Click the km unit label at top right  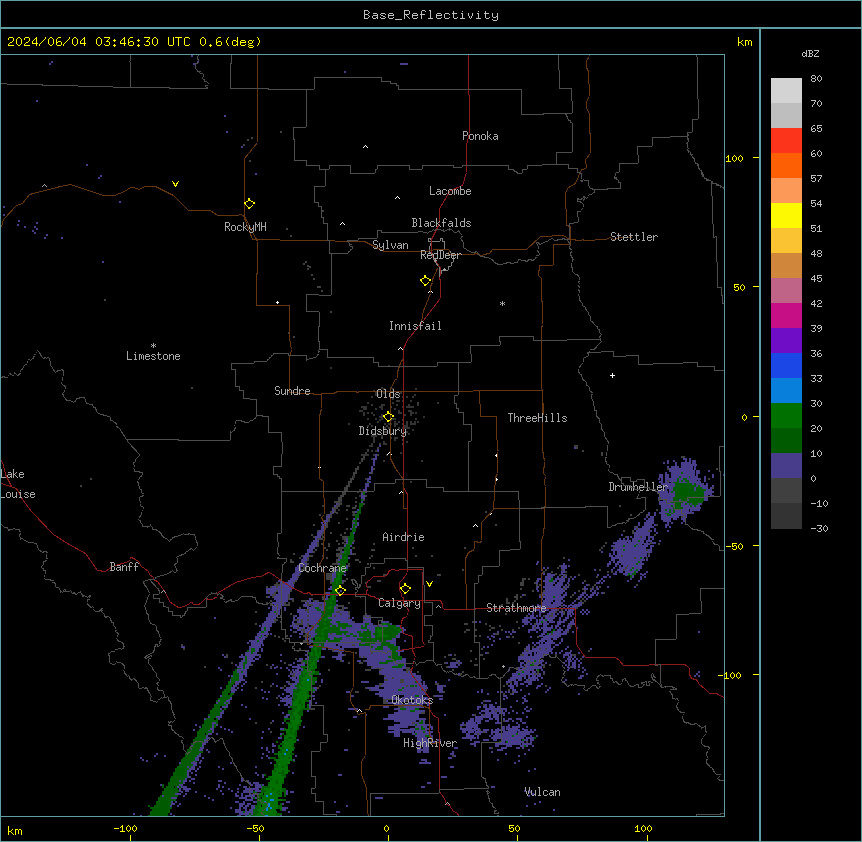click(745, 42)
